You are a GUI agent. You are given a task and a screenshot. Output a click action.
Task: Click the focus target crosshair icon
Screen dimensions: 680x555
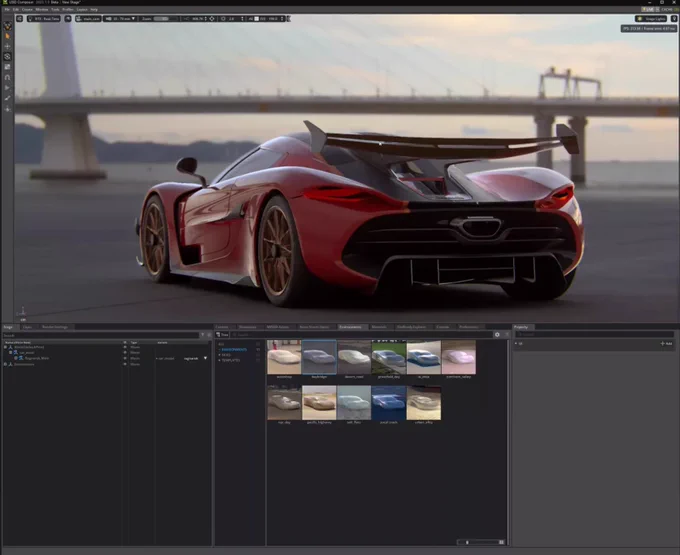click(212, 19)
